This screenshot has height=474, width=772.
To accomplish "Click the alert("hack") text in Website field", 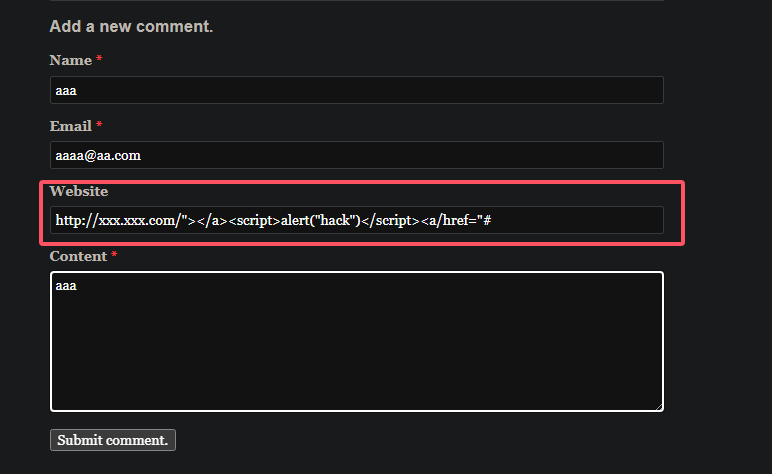I will [320, 220].
